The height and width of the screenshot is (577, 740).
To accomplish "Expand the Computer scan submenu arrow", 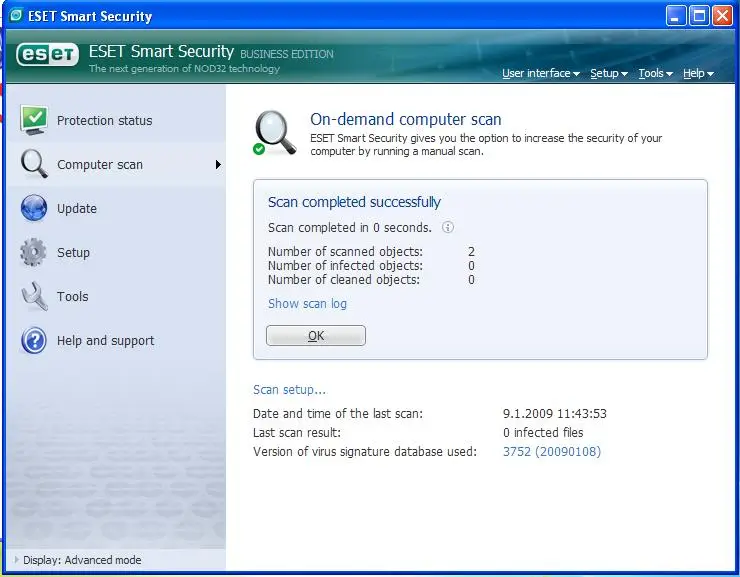I will [x=218, y=164].
